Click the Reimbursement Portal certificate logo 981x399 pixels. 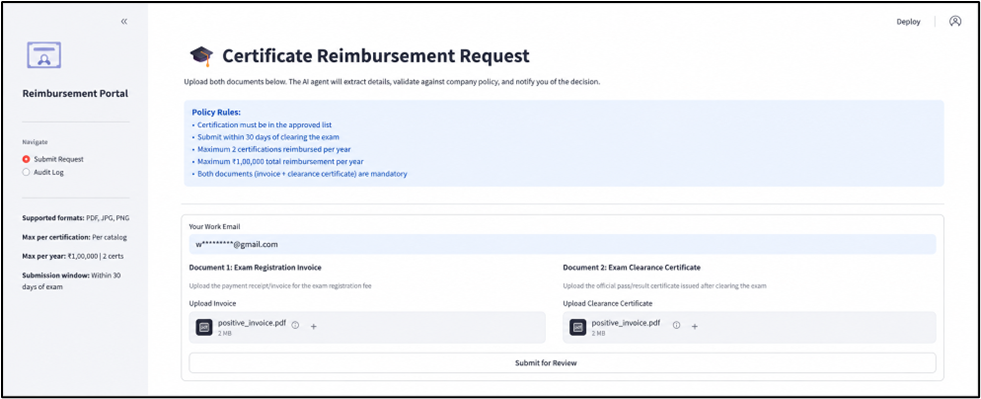point(44,56)
